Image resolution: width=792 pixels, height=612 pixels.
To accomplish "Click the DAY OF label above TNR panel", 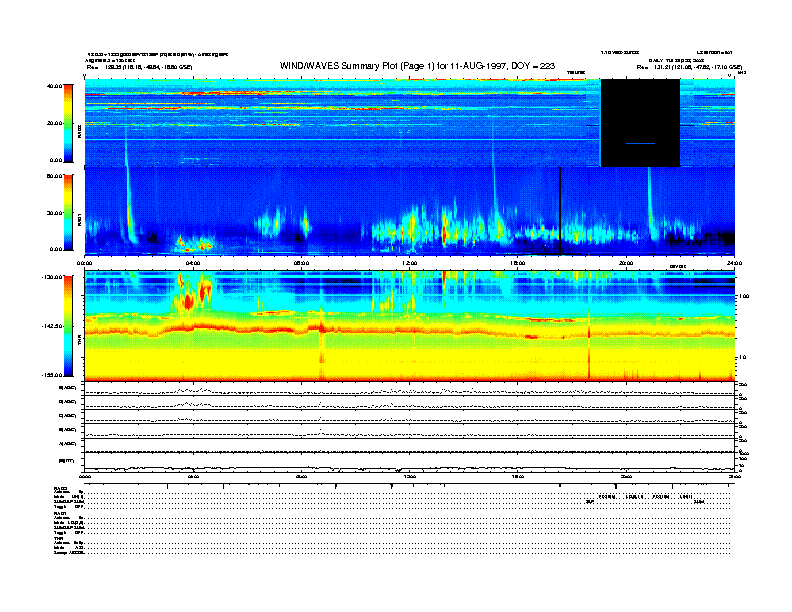I will coord(678,267).
